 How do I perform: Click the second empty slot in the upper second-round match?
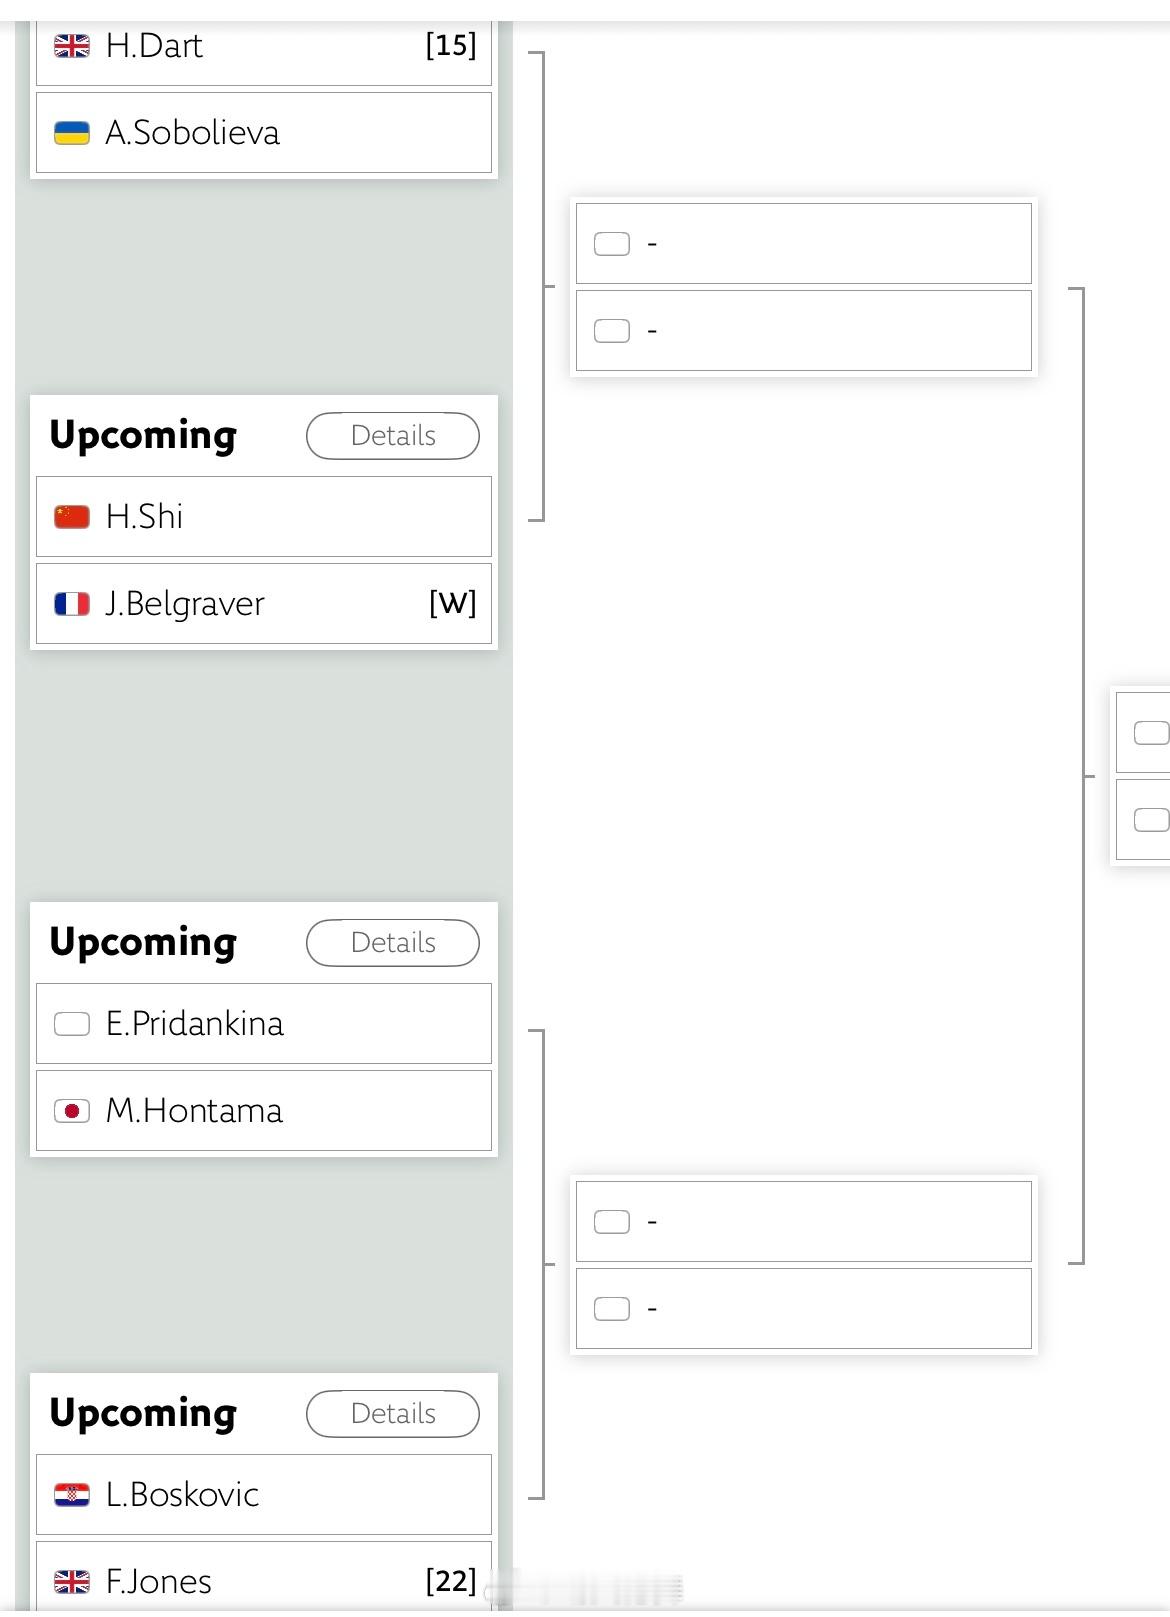click(804, 331)
